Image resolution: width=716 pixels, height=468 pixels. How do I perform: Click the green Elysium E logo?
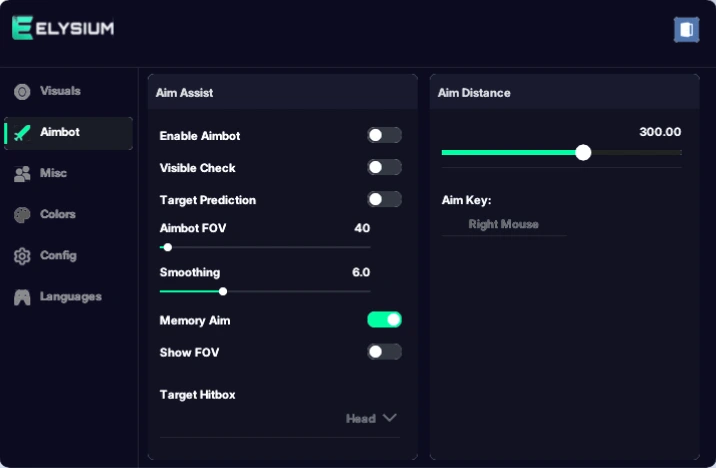pos(22,28)
